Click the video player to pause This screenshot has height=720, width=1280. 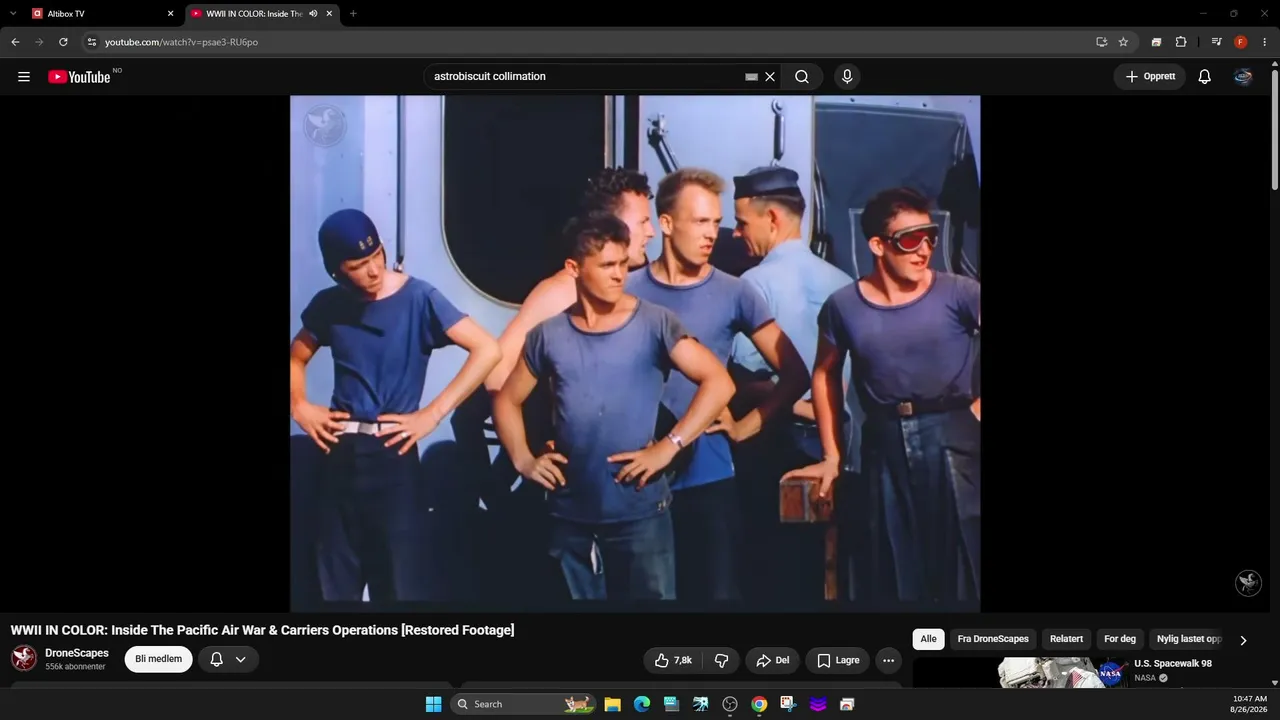pyautogui.click(x=635, y=354)
